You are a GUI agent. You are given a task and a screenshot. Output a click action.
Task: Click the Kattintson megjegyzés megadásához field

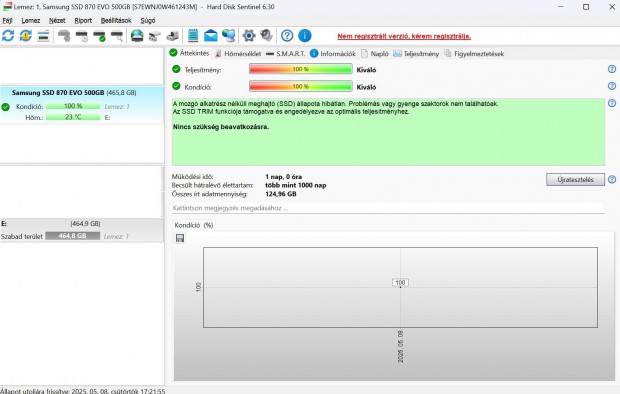388,208
